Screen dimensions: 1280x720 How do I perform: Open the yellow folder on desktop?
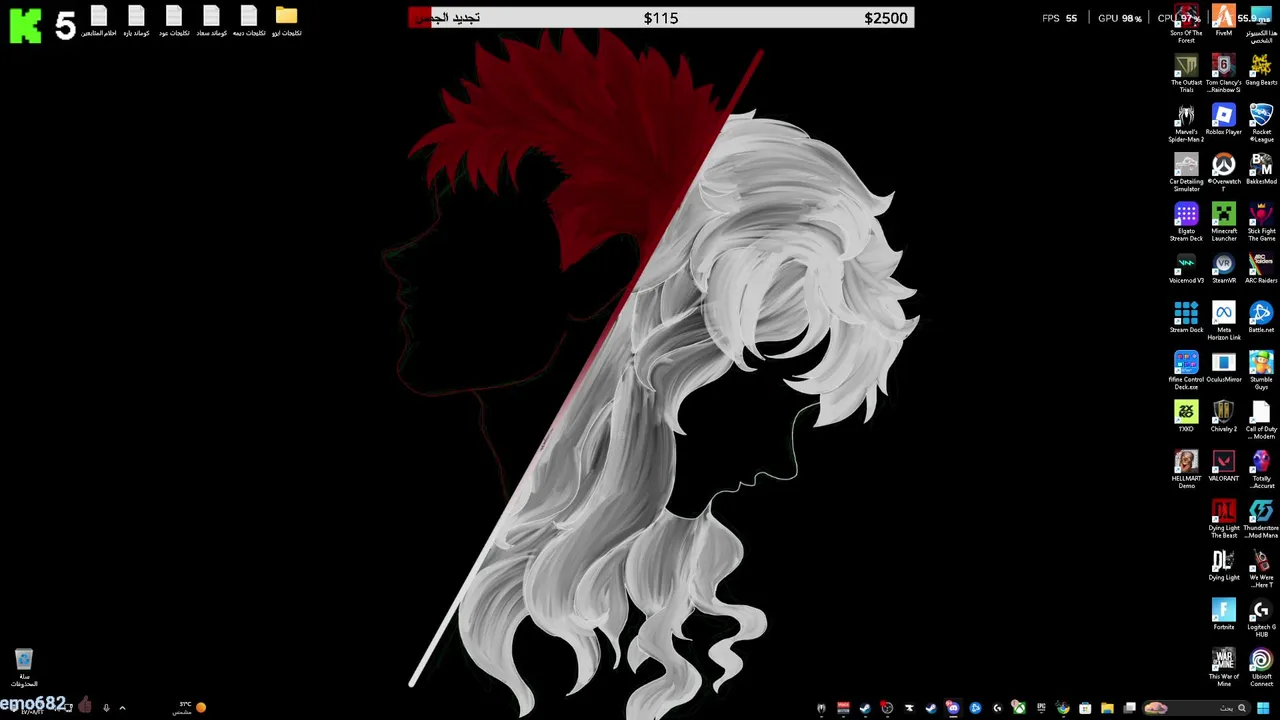click(286, 21)
